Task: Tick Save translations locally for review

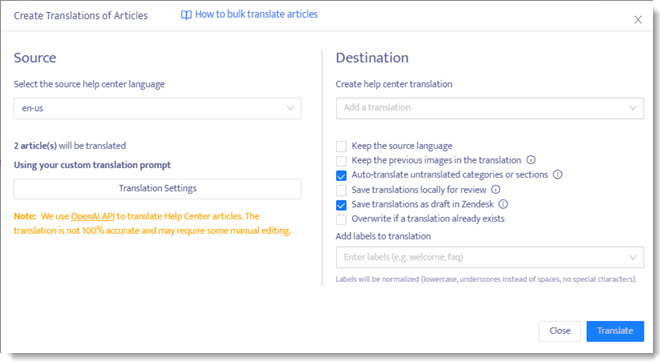Action: tap(341, 190)
